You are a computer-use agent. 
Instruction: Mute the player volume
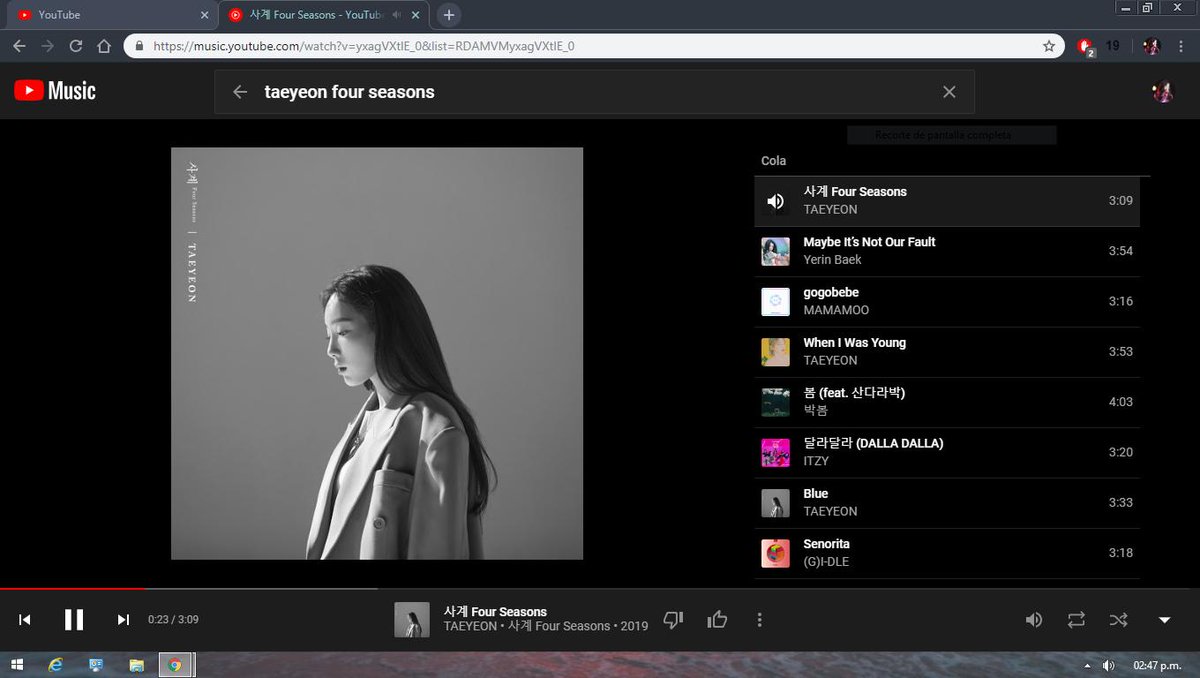(1033, 620)
